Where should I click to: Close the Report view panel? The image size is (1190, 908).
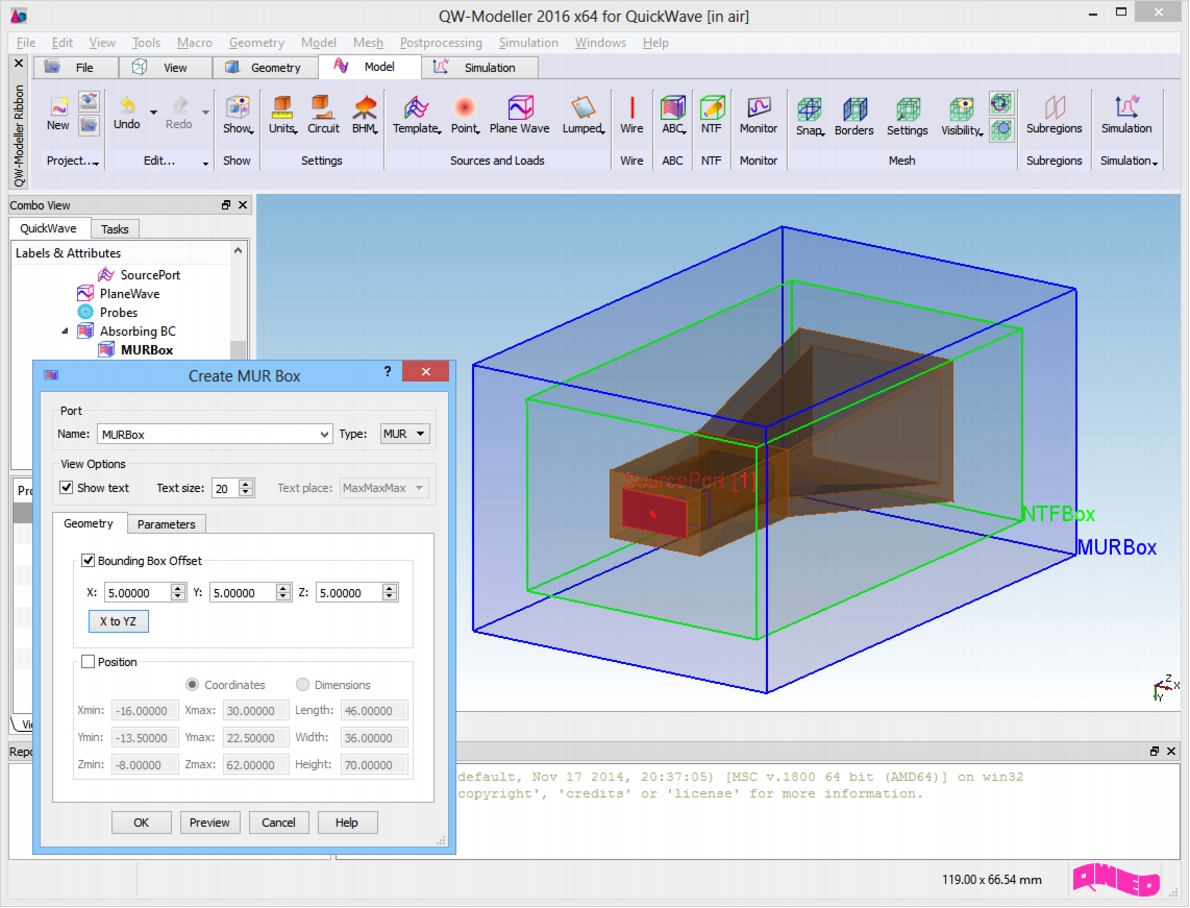click(1171, 751)
